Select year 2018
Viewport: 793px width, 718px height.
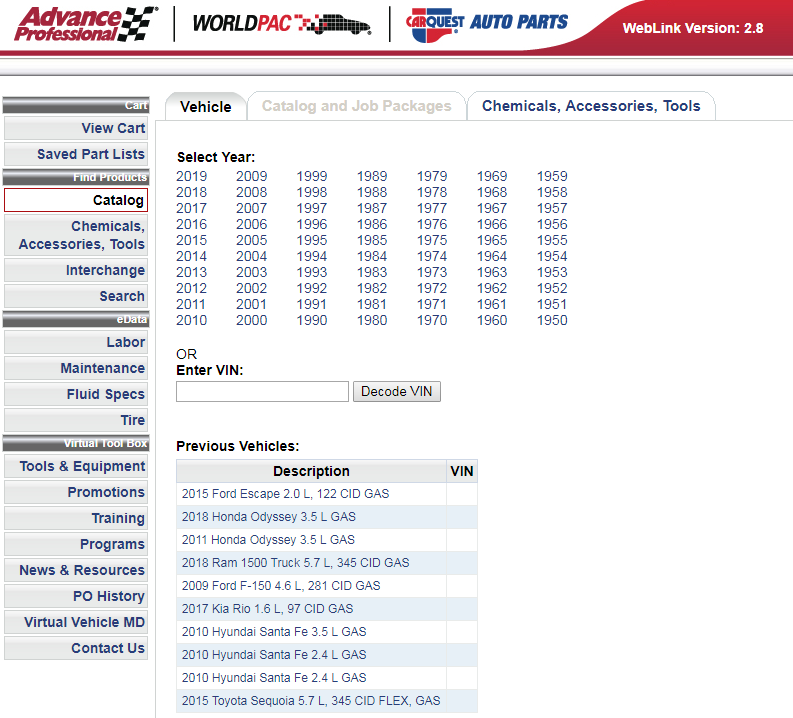click(191, 192)
